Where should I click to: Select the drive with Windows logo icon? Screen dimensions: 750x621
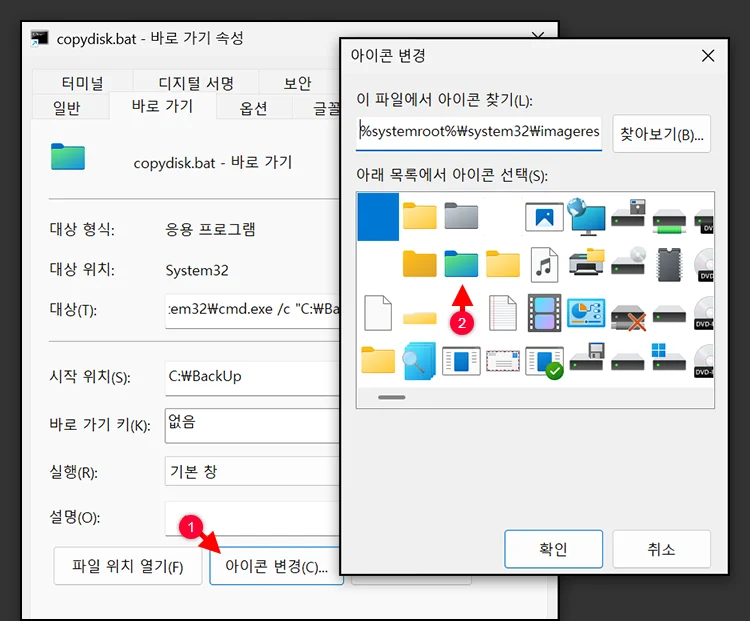click(x=669, y=356)
